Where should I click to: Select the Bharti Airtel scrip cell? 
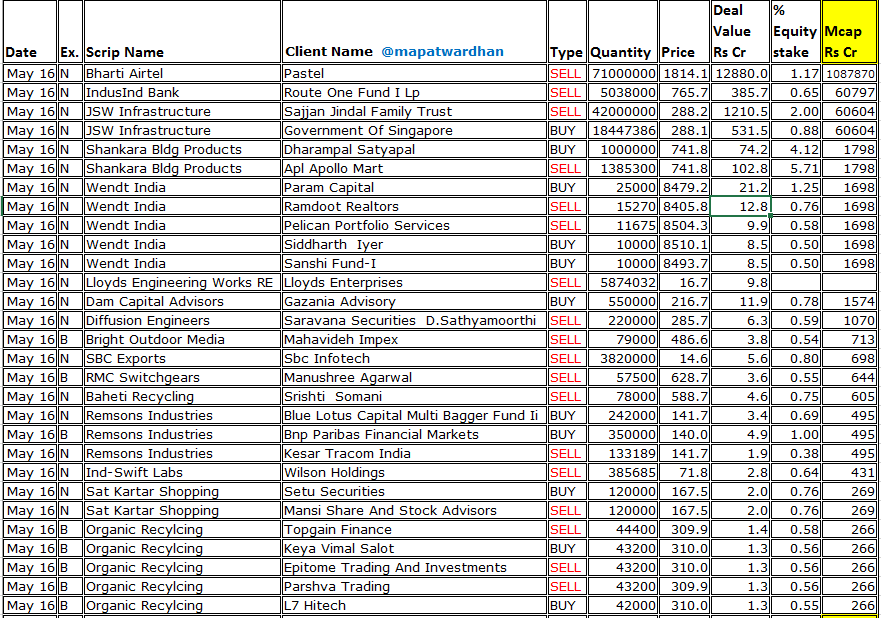pyautogui.click(x=182, y=74)
